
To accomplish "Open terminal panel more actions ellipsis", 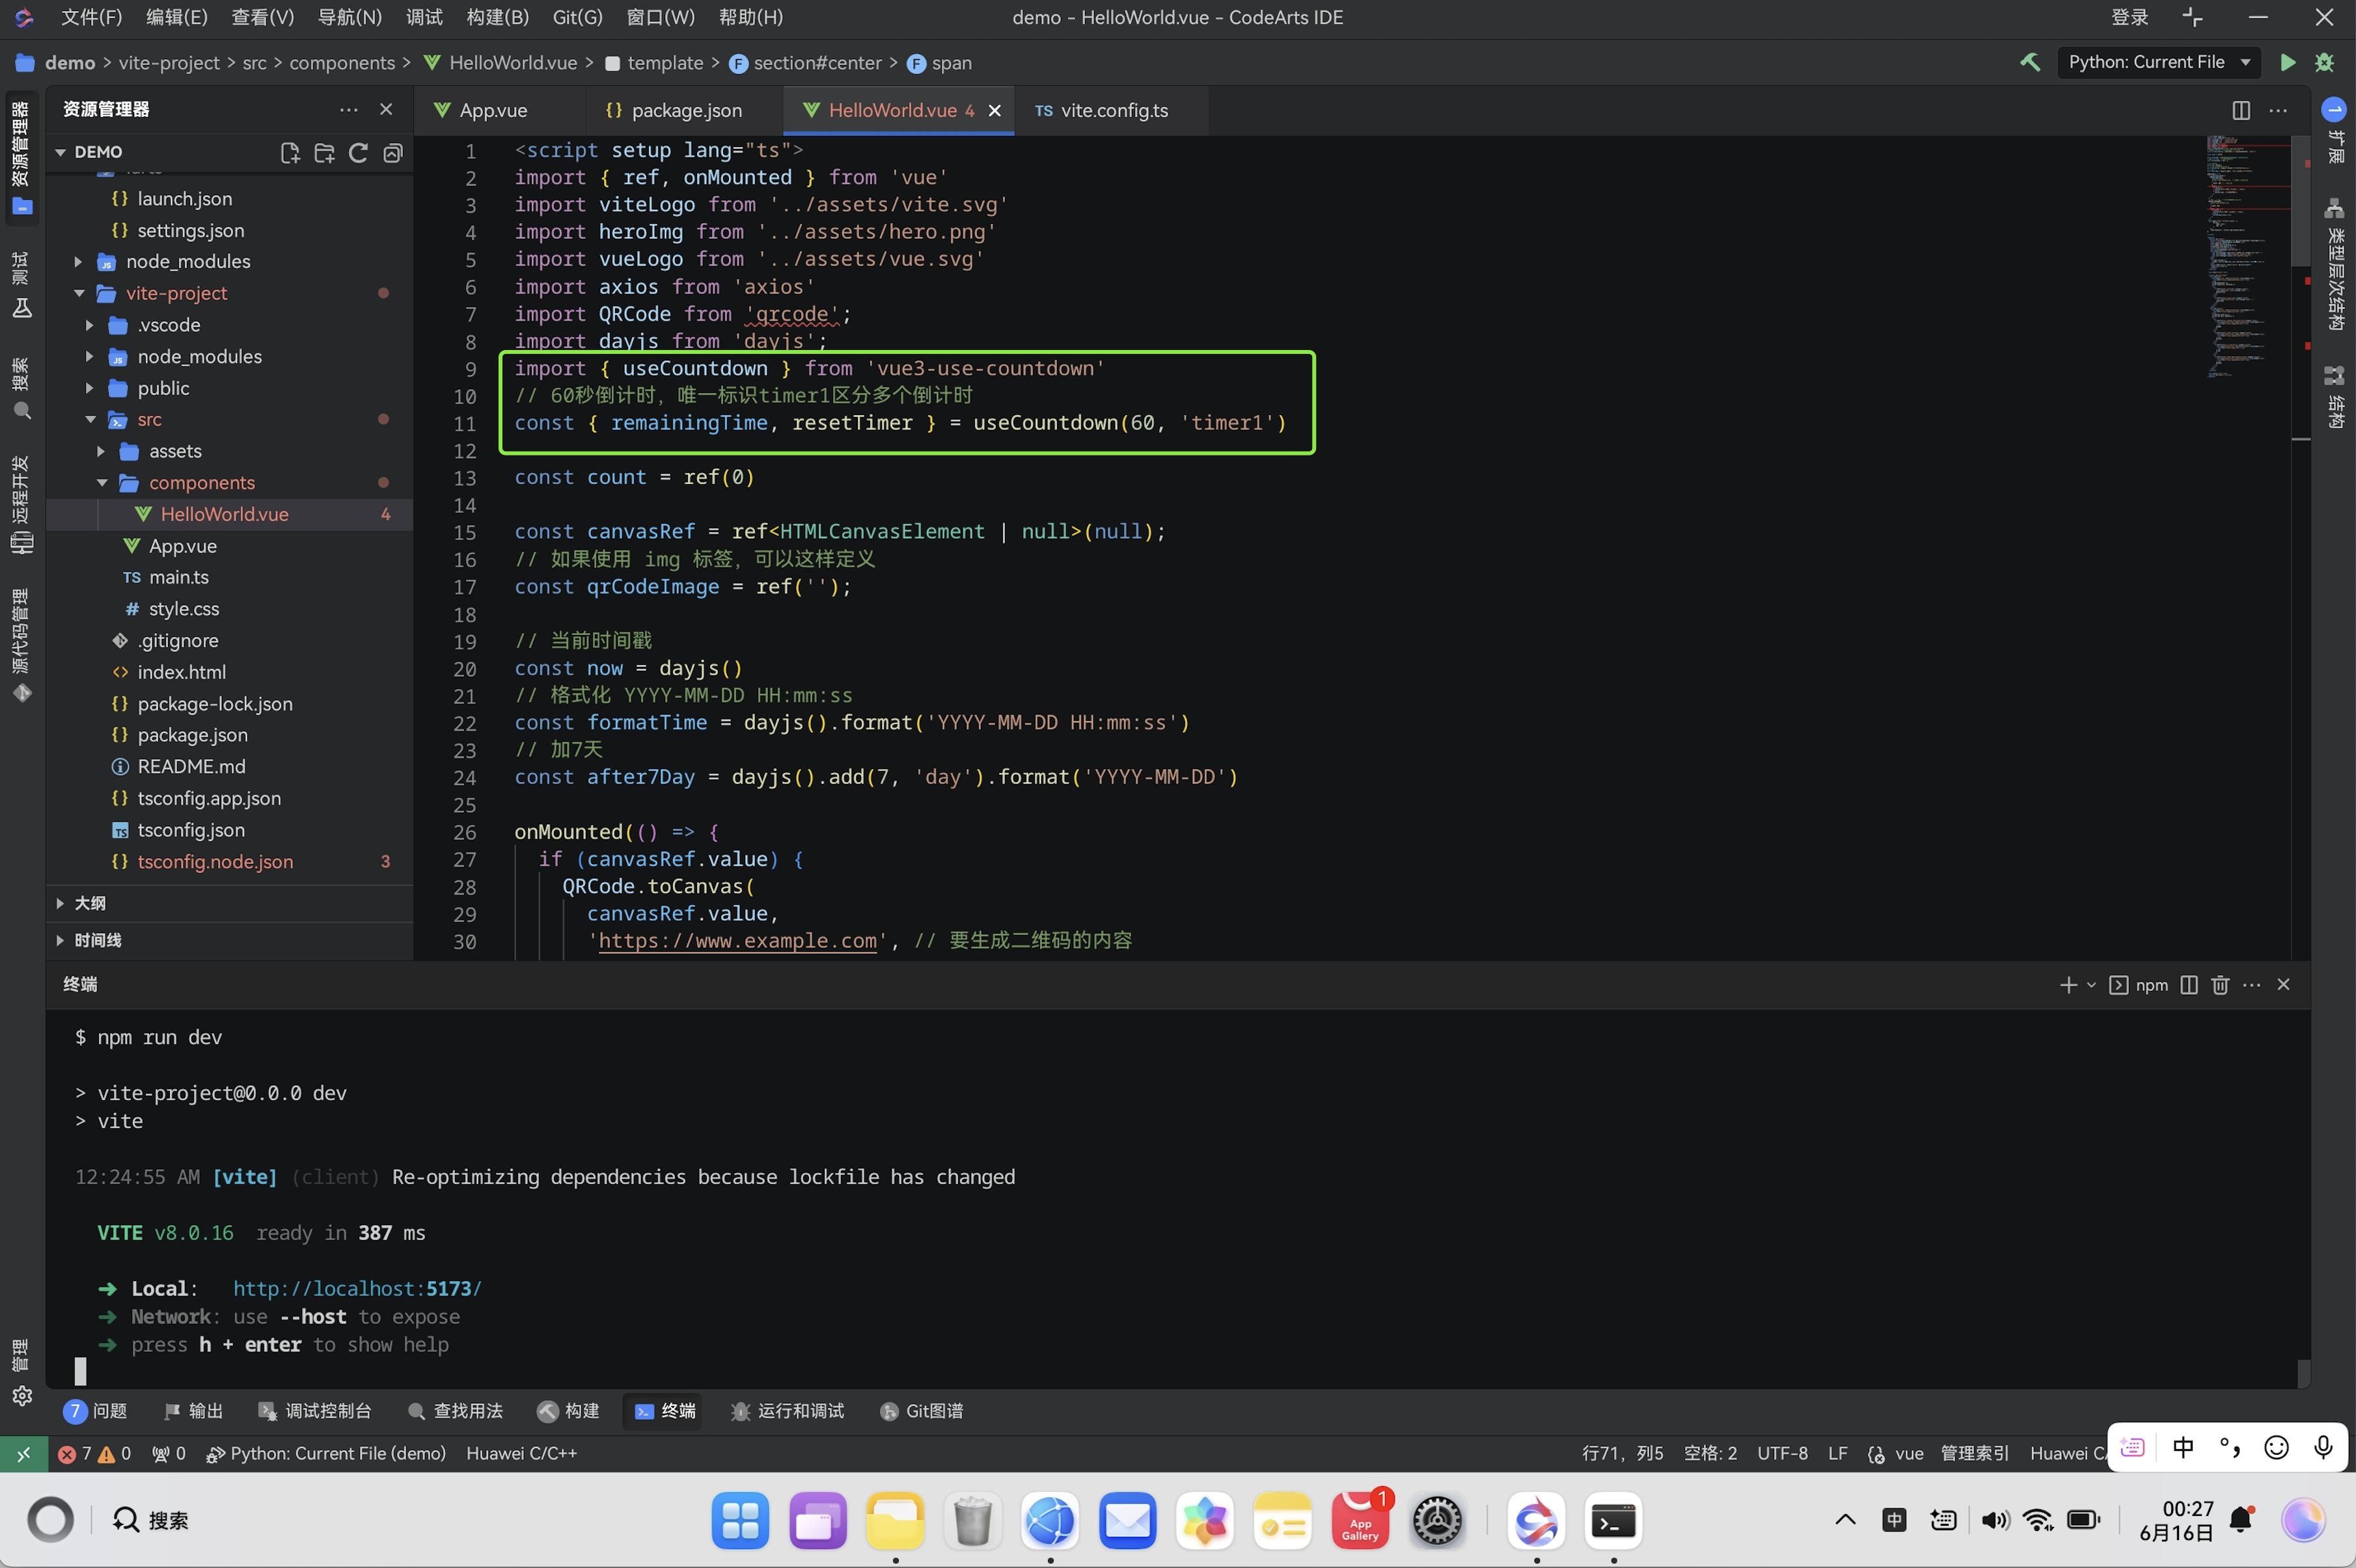I will coord(2251,985).
